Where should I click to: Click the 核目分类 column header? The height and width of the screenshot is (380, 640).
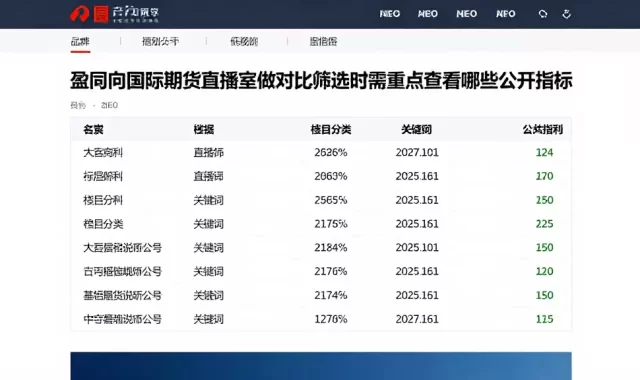331,129
